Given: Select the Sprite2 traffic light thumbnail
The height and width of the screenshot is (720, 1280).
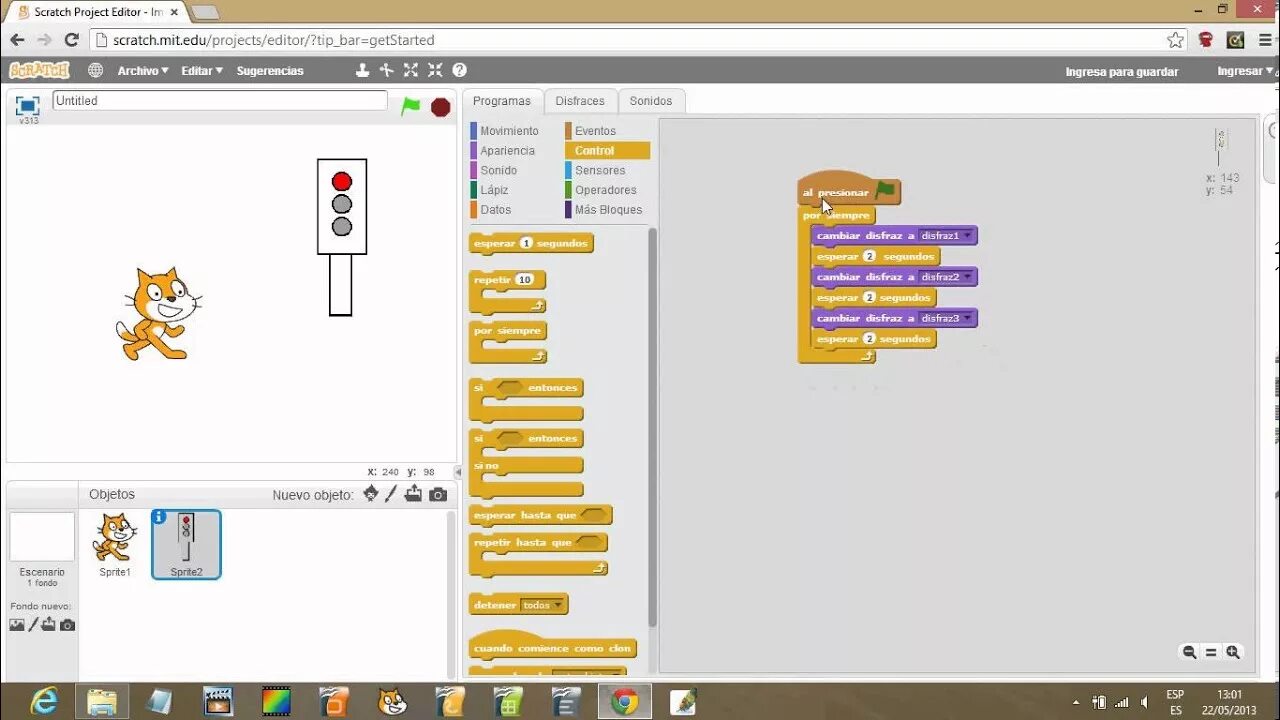Looking at the screenshot, I should (x=186, y=545).
